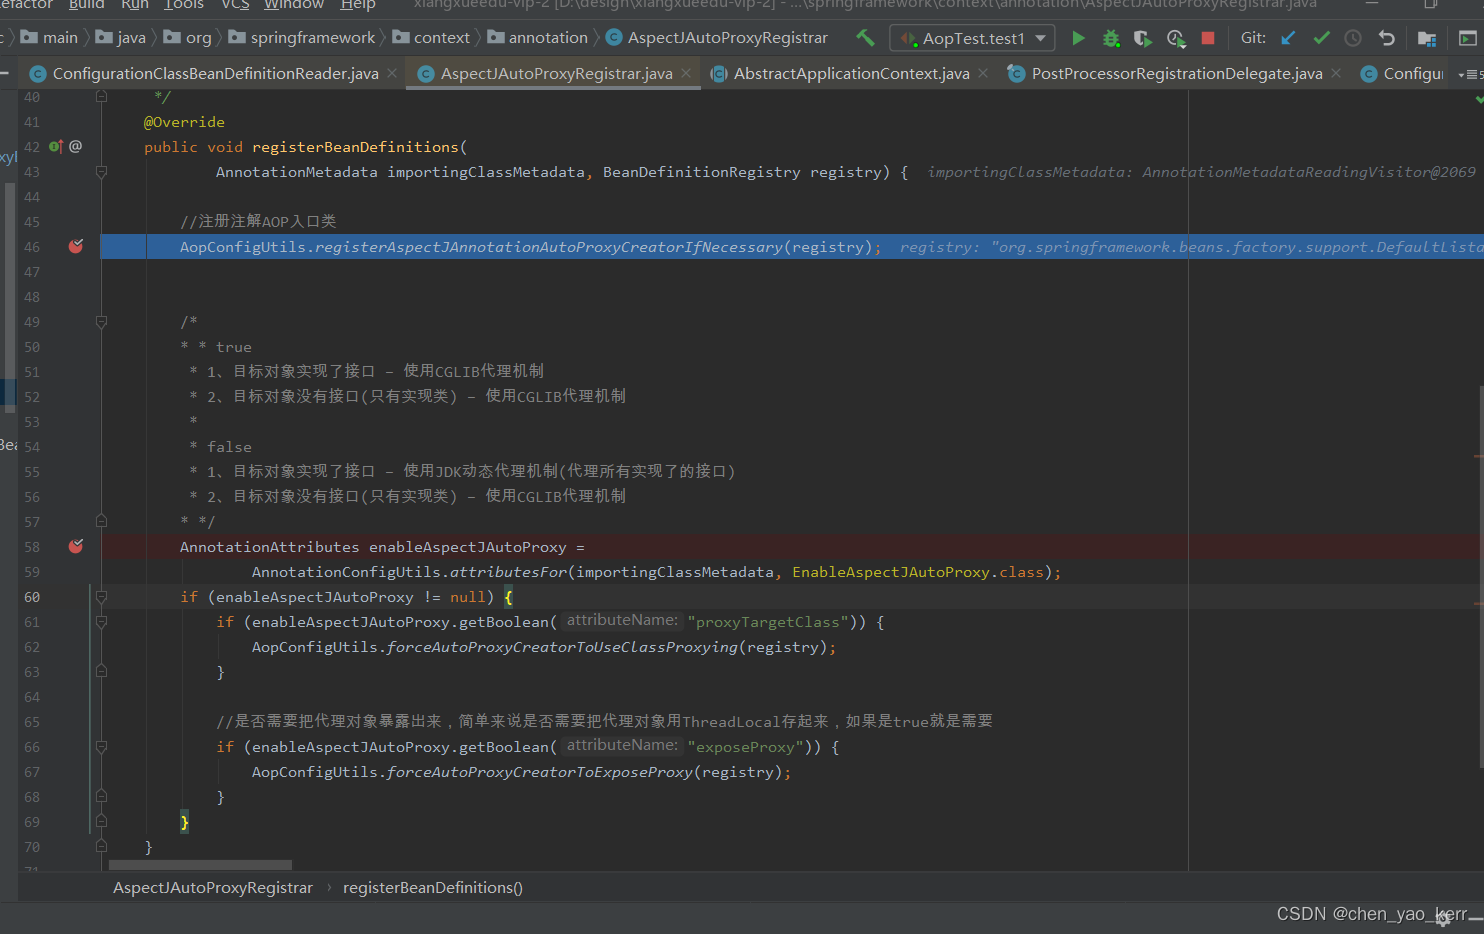
Task: Update project via Git blue arrow
Action: point(1288,38)
